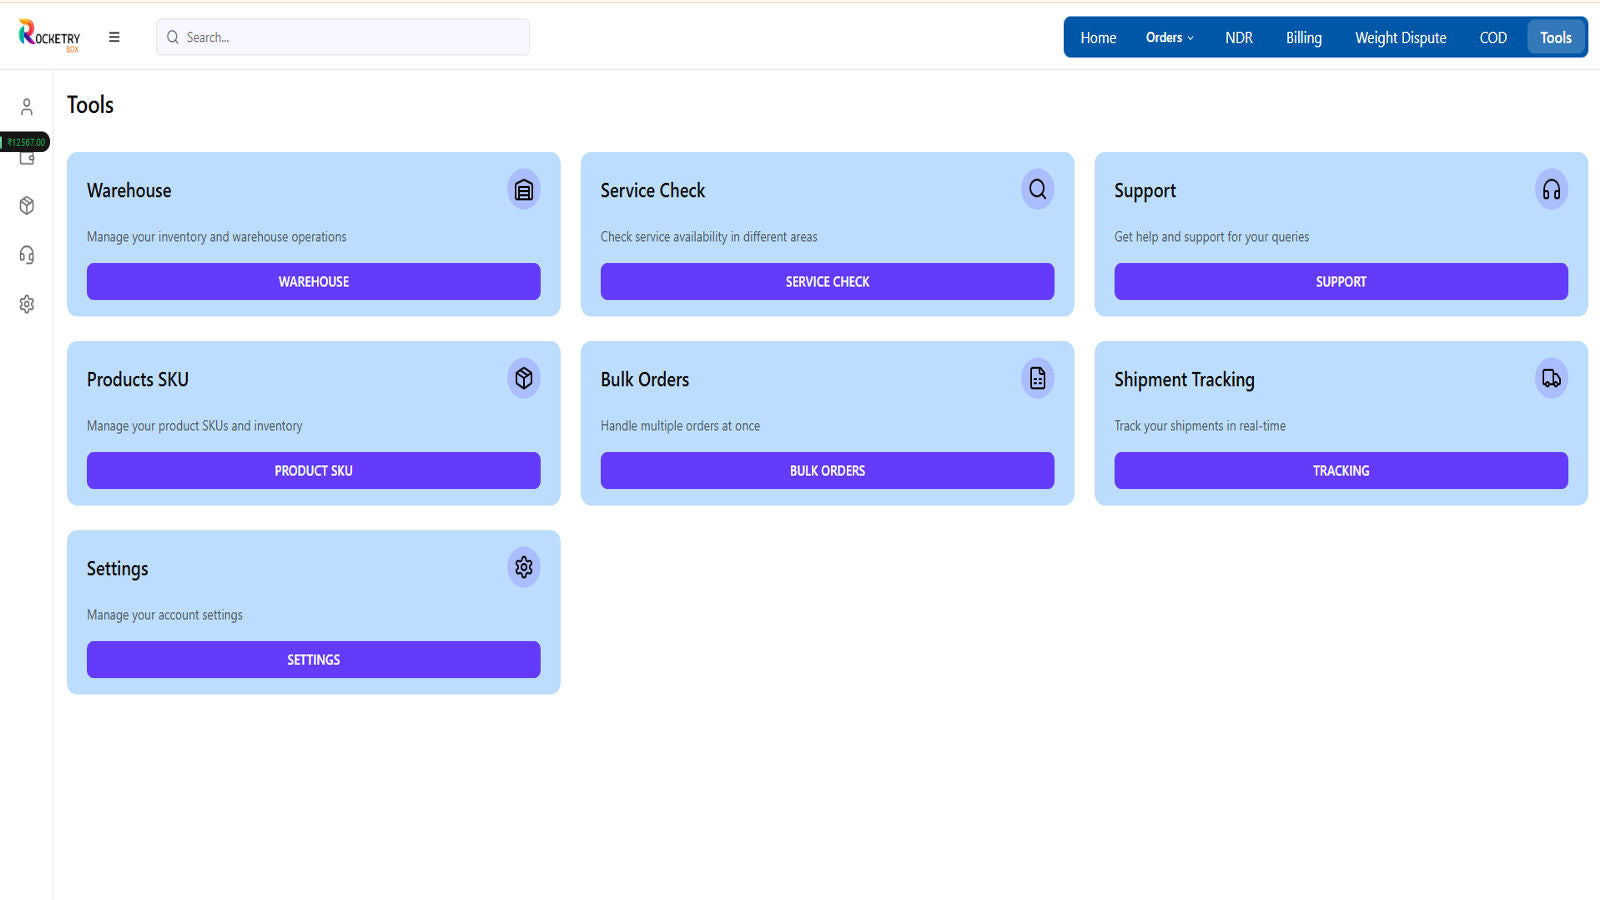
Task: Toggle the hamburger menu beside the logo
Action: [x=114, y=38]
